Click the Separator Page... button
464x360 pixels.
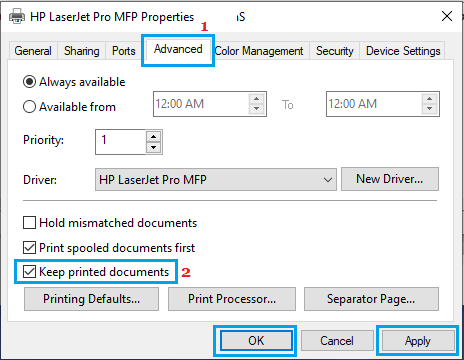pos(371,299)
